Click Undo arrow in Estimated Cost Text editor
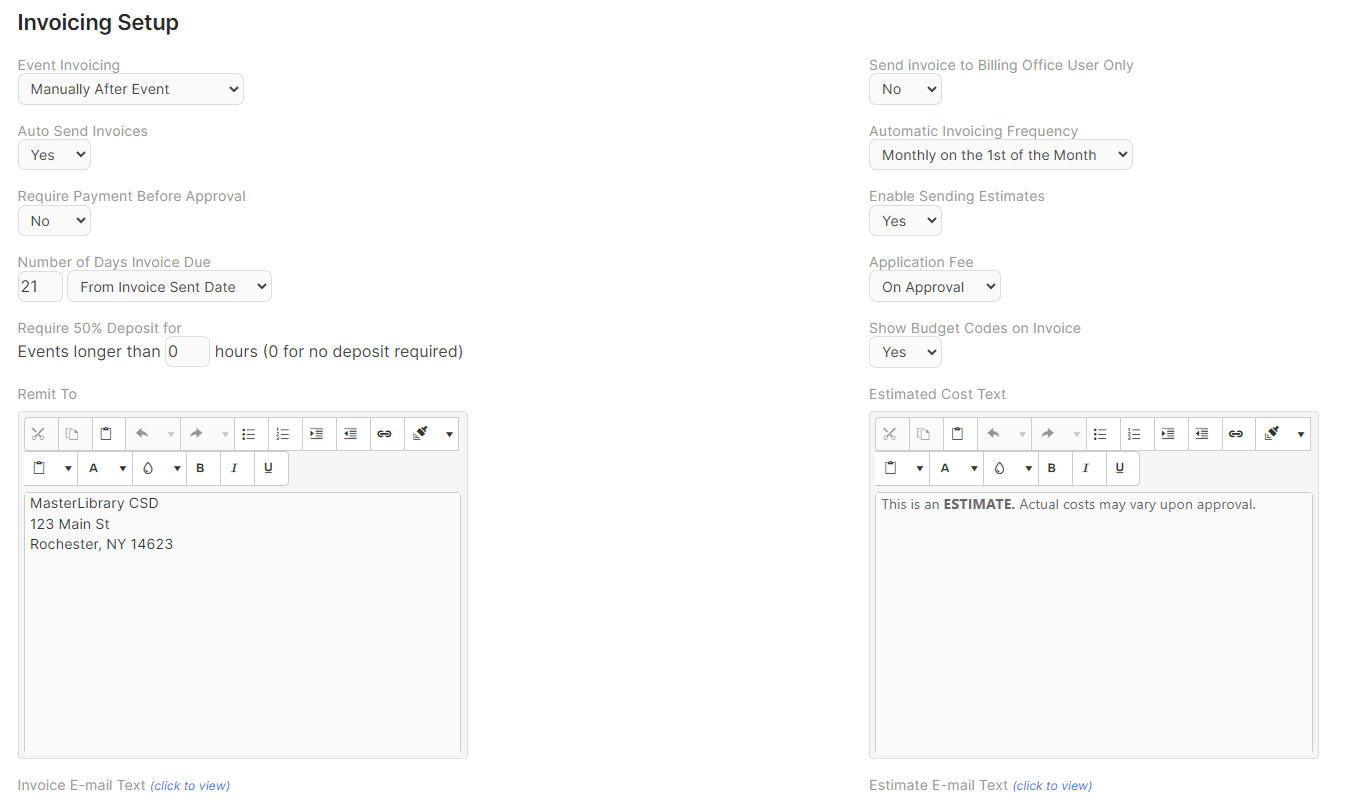Image resolution: width=1362 pixels, height=802 pixels. (x=993, y=434)
